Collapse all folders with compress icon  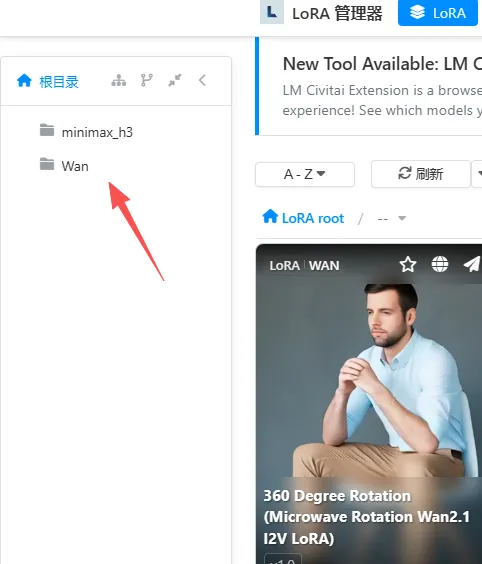[x=175, y=80]
